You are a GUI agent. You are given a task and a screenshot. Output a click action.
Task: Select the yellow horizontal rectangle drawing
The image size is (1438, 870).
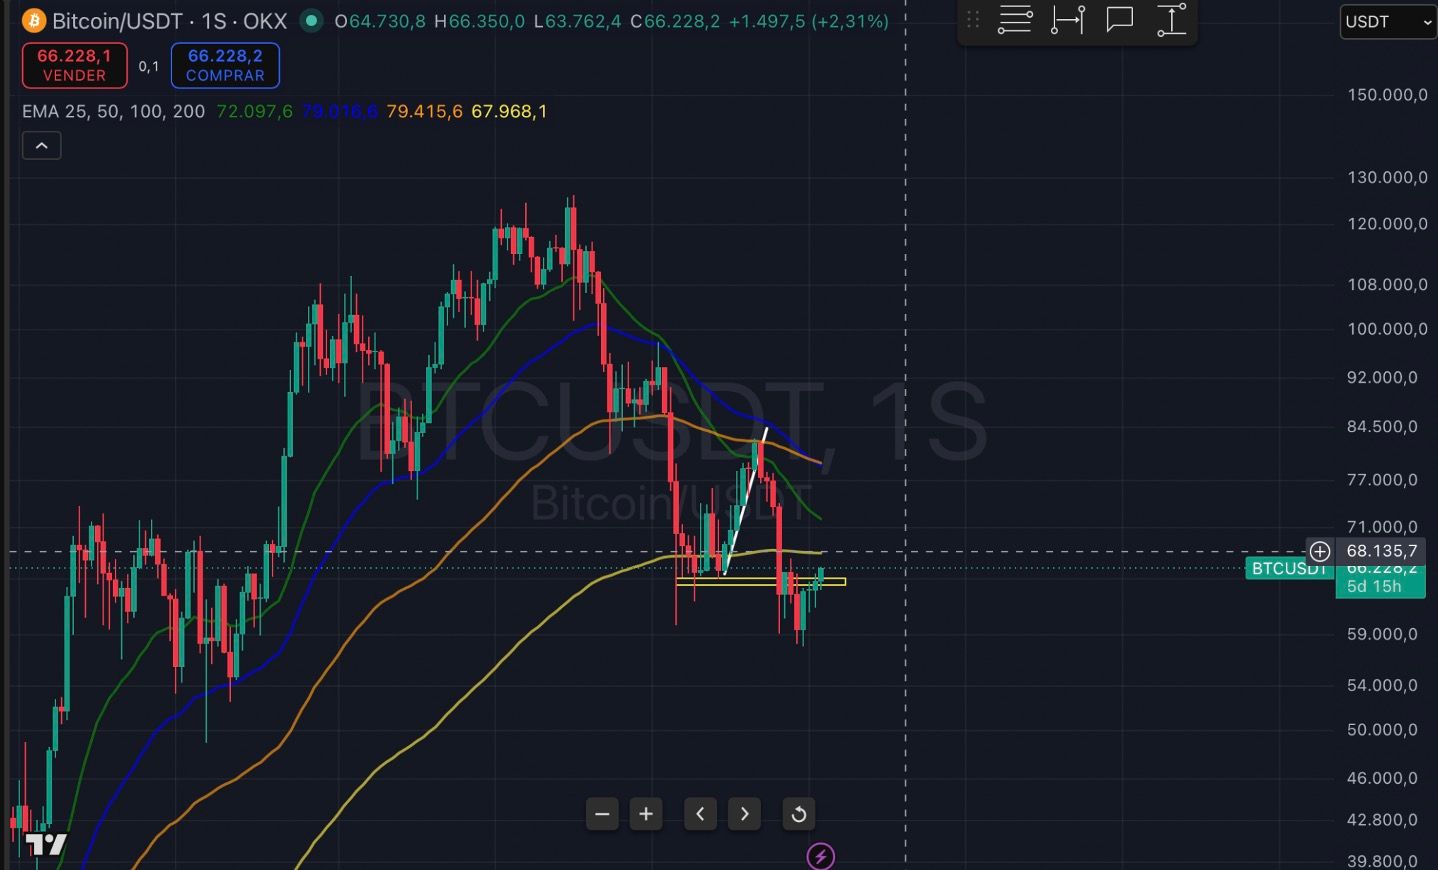tap(760, 581)
